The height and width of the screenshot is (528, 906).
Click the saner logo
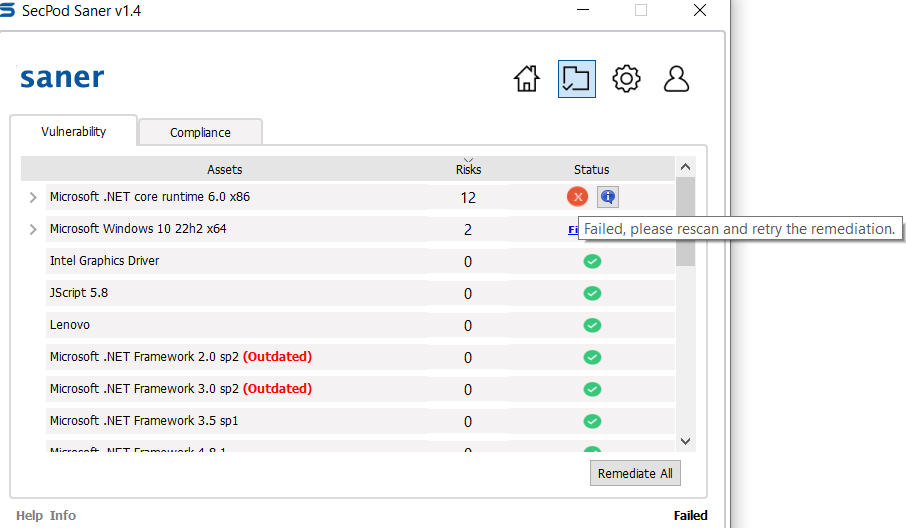(x=62, y=78)
